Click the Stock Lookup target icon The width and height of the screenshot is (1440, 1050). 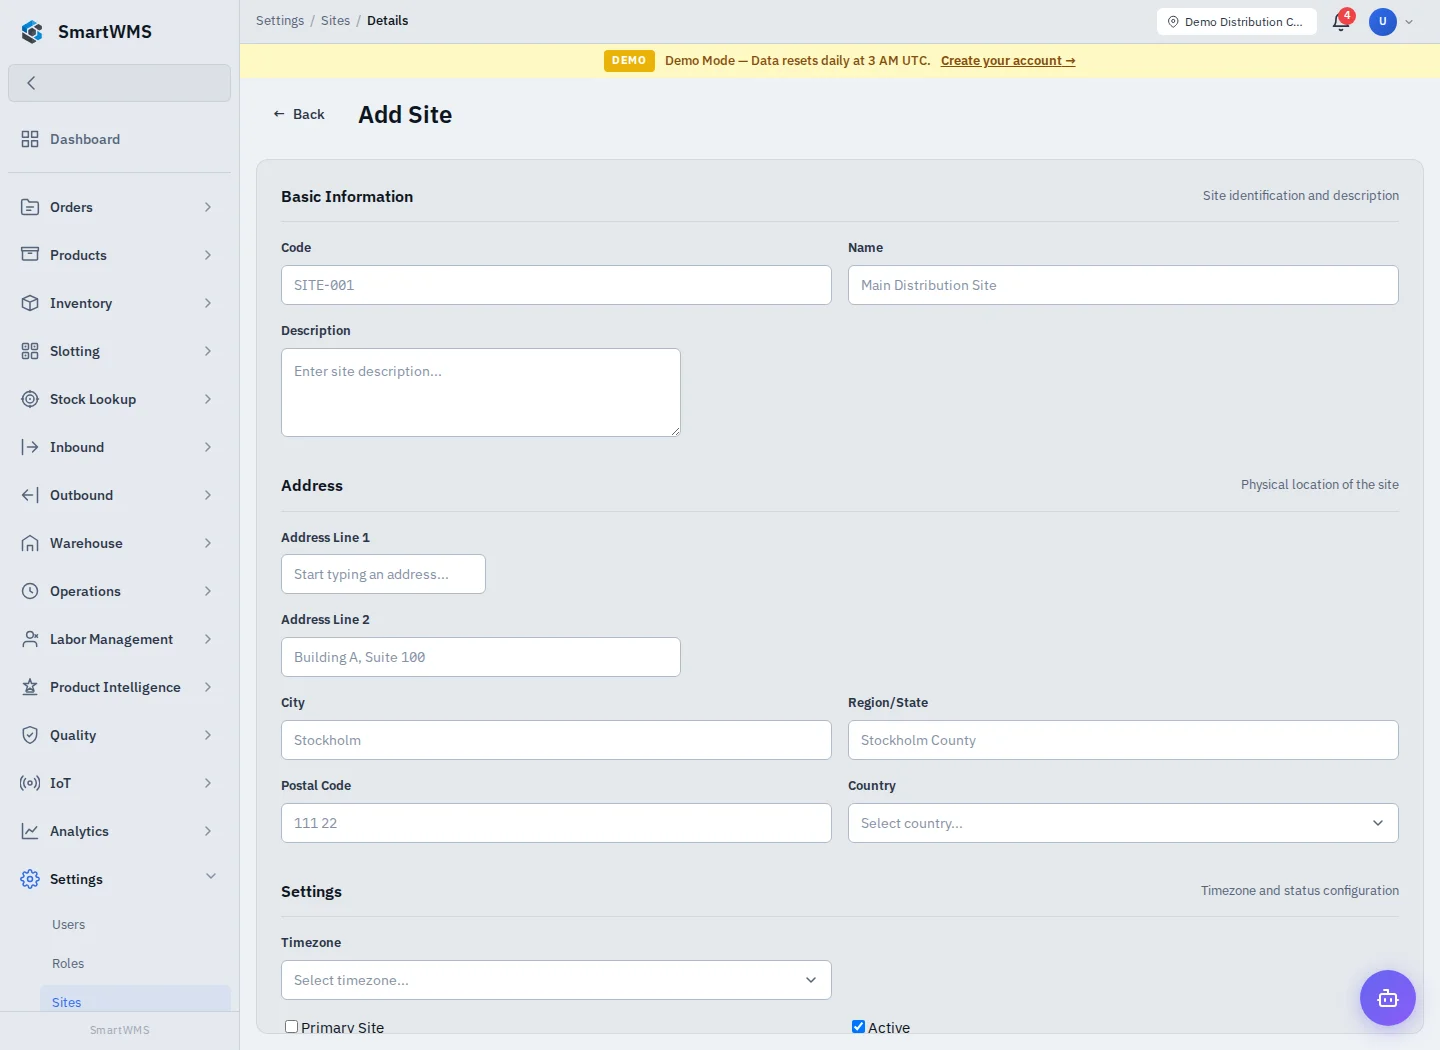click(x=30, y=399)
